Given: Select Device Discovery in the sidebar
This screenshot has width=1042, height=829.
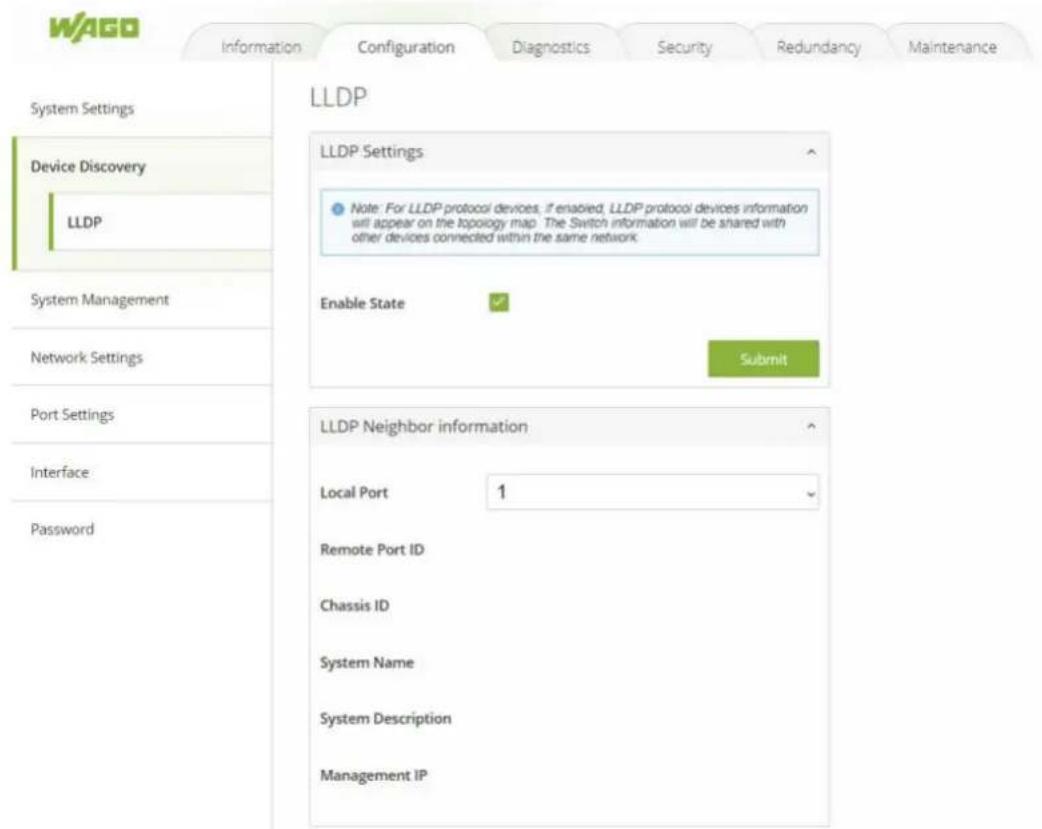Looking at the screenshot, I should click(142, 166).
